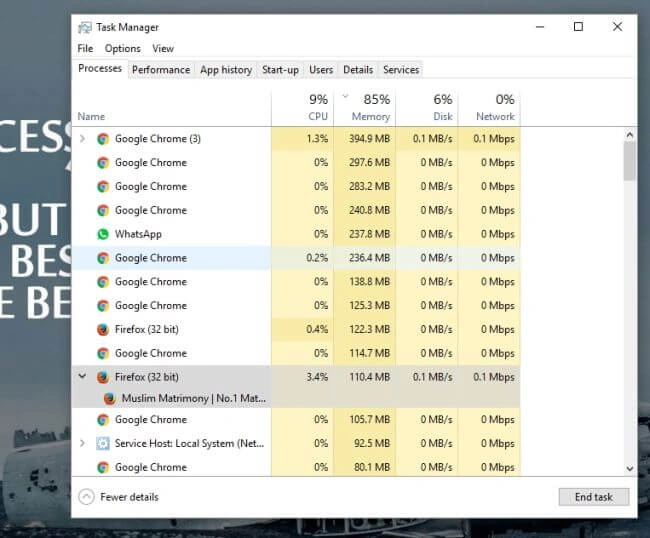The width and height of the screenshot is (650, 538).
Task: Maximize the Task Manager window
Action: pos(578,27)
